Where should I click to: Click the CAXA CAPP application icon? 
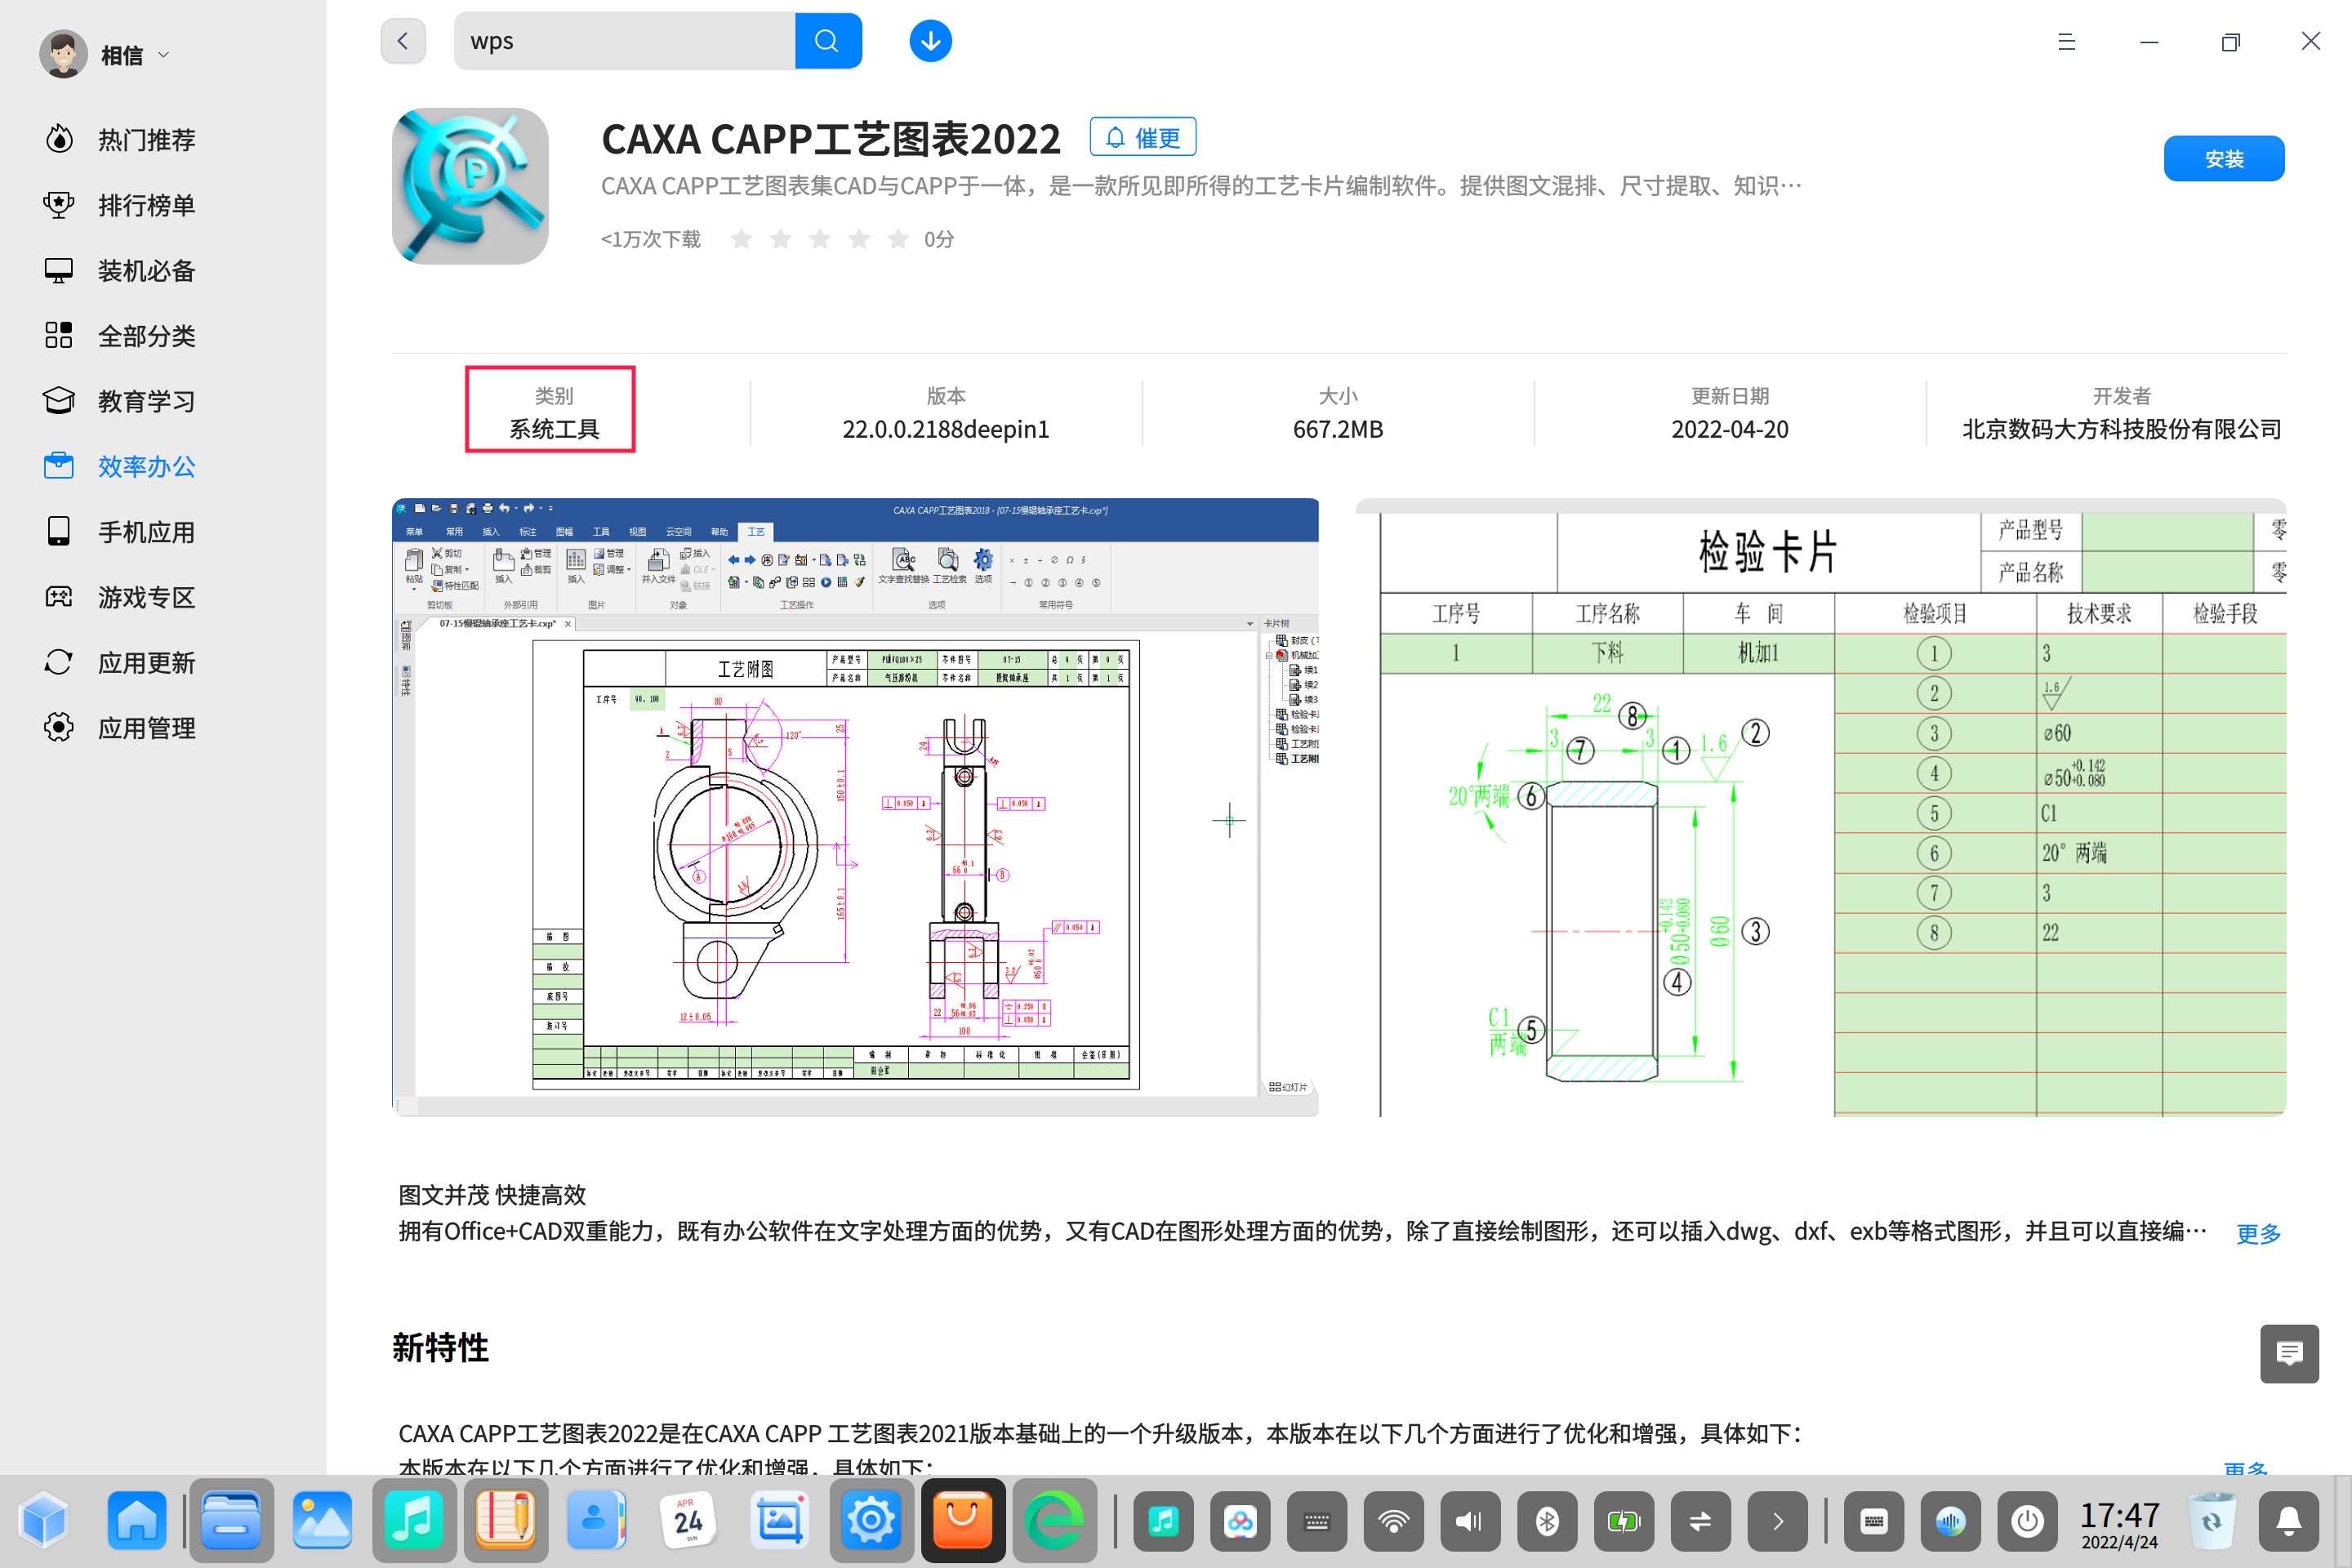pyautogui.click(x=470, y=186)
